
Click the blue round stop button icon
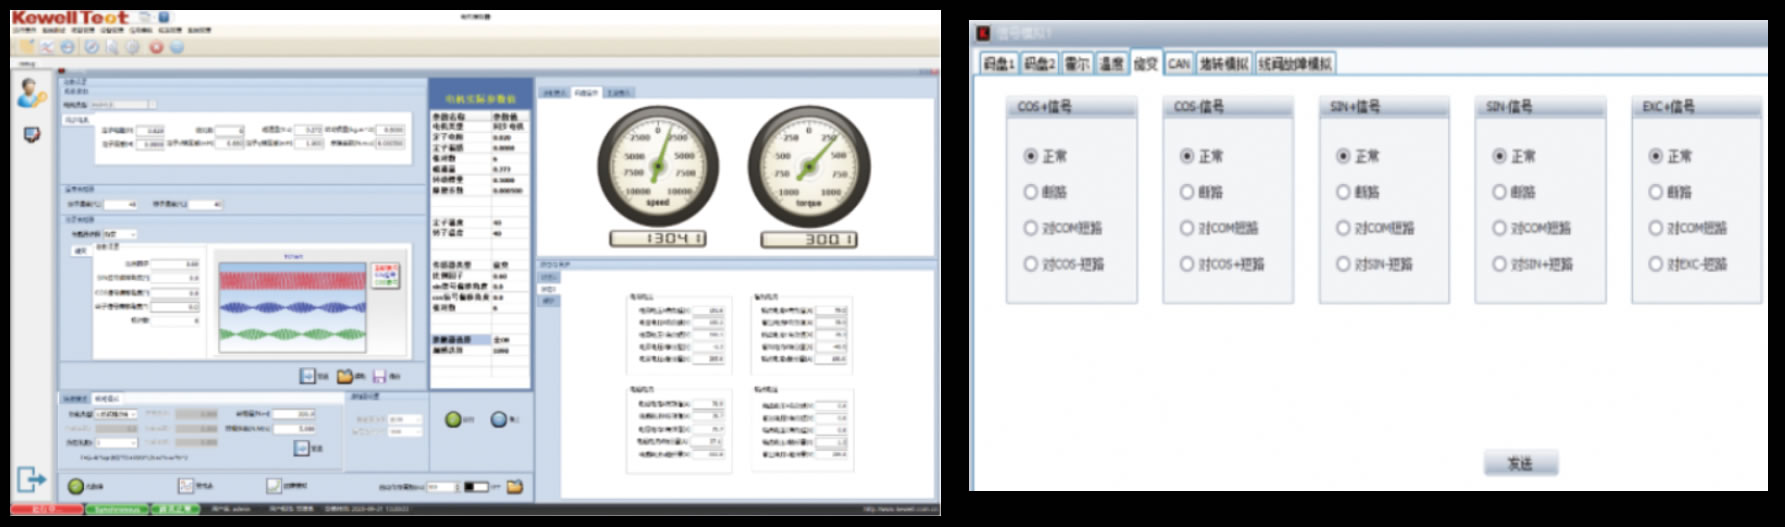coord(498,420)
